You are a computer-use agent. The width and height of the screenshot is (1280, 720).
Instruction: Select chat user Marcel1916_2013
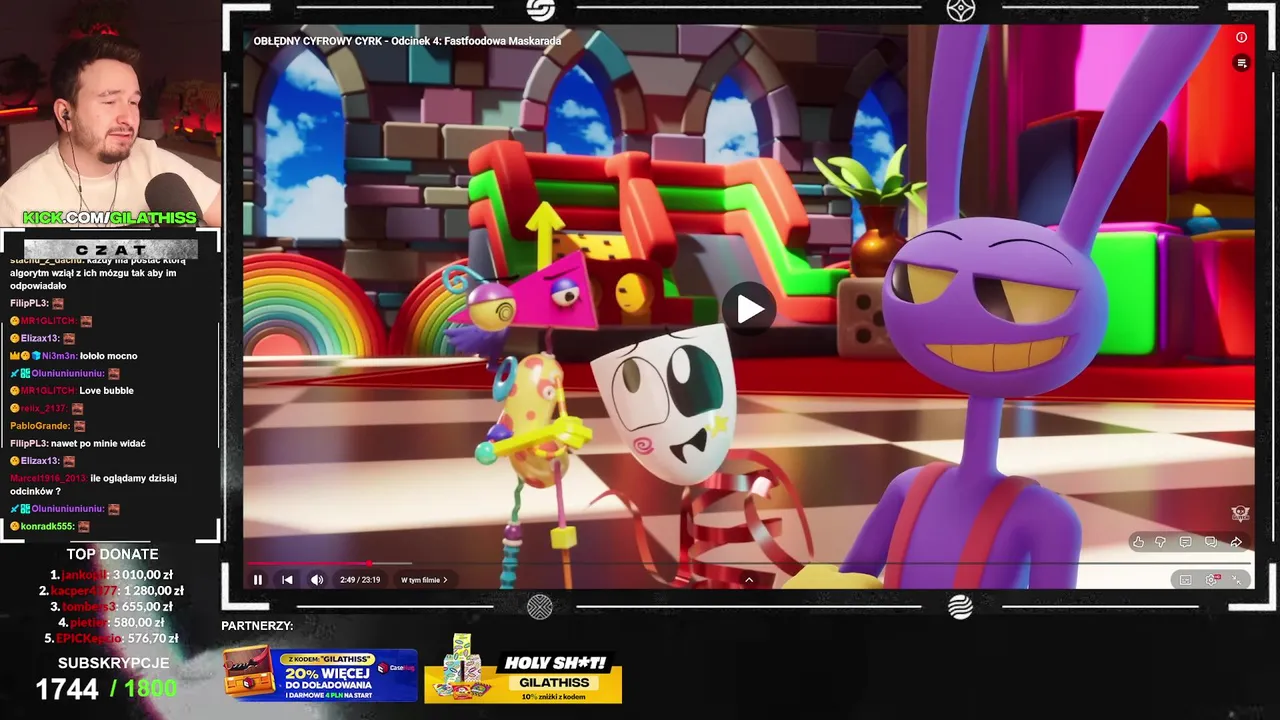pos(48,478)
